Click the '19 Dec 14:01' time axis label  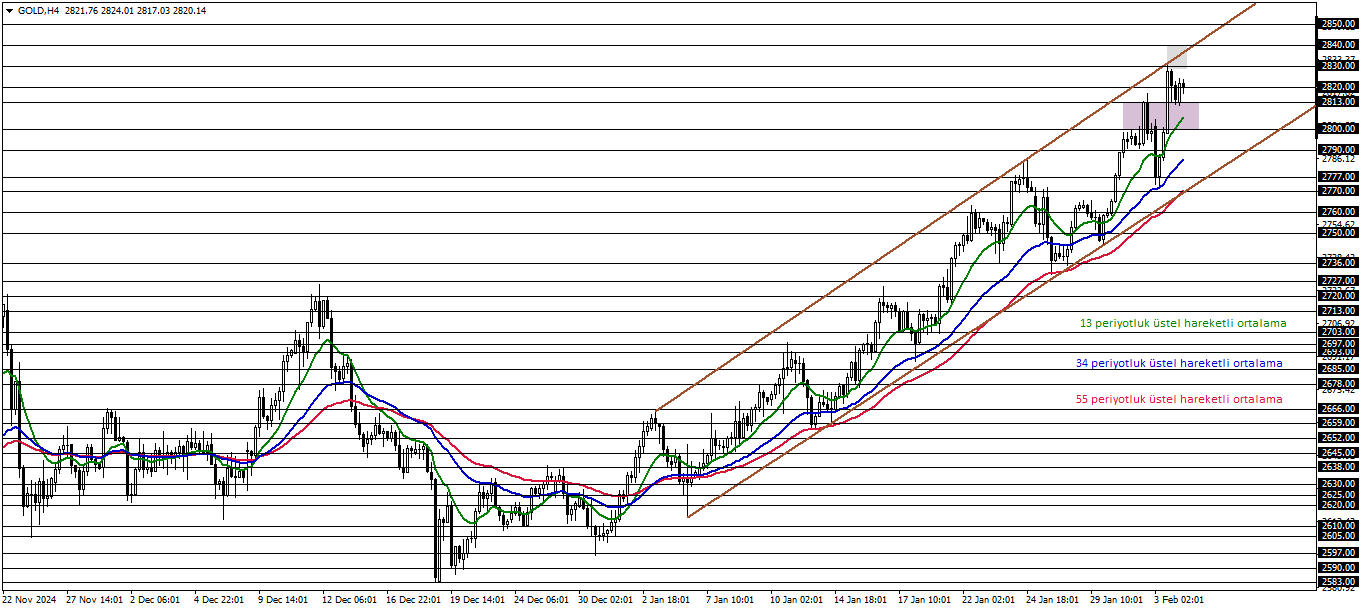click(478, 600)
